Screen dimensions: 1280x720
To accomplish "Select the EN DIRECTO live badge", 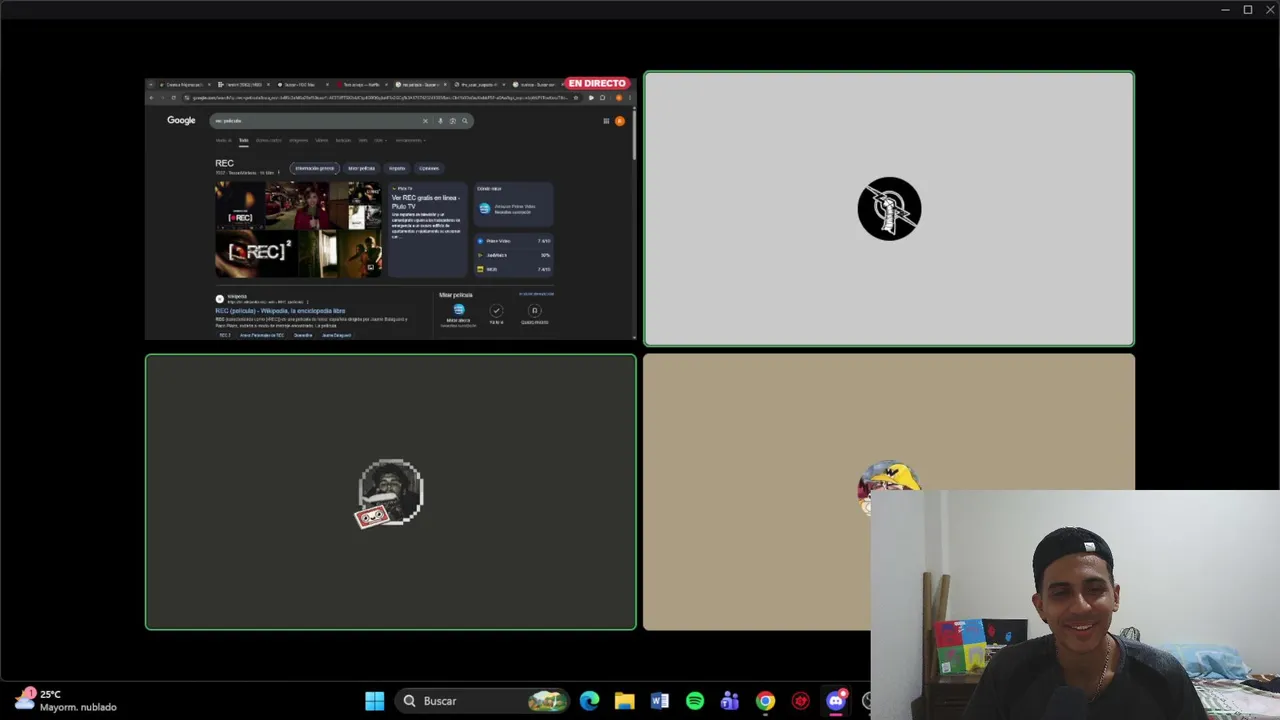I will (597, 83).
